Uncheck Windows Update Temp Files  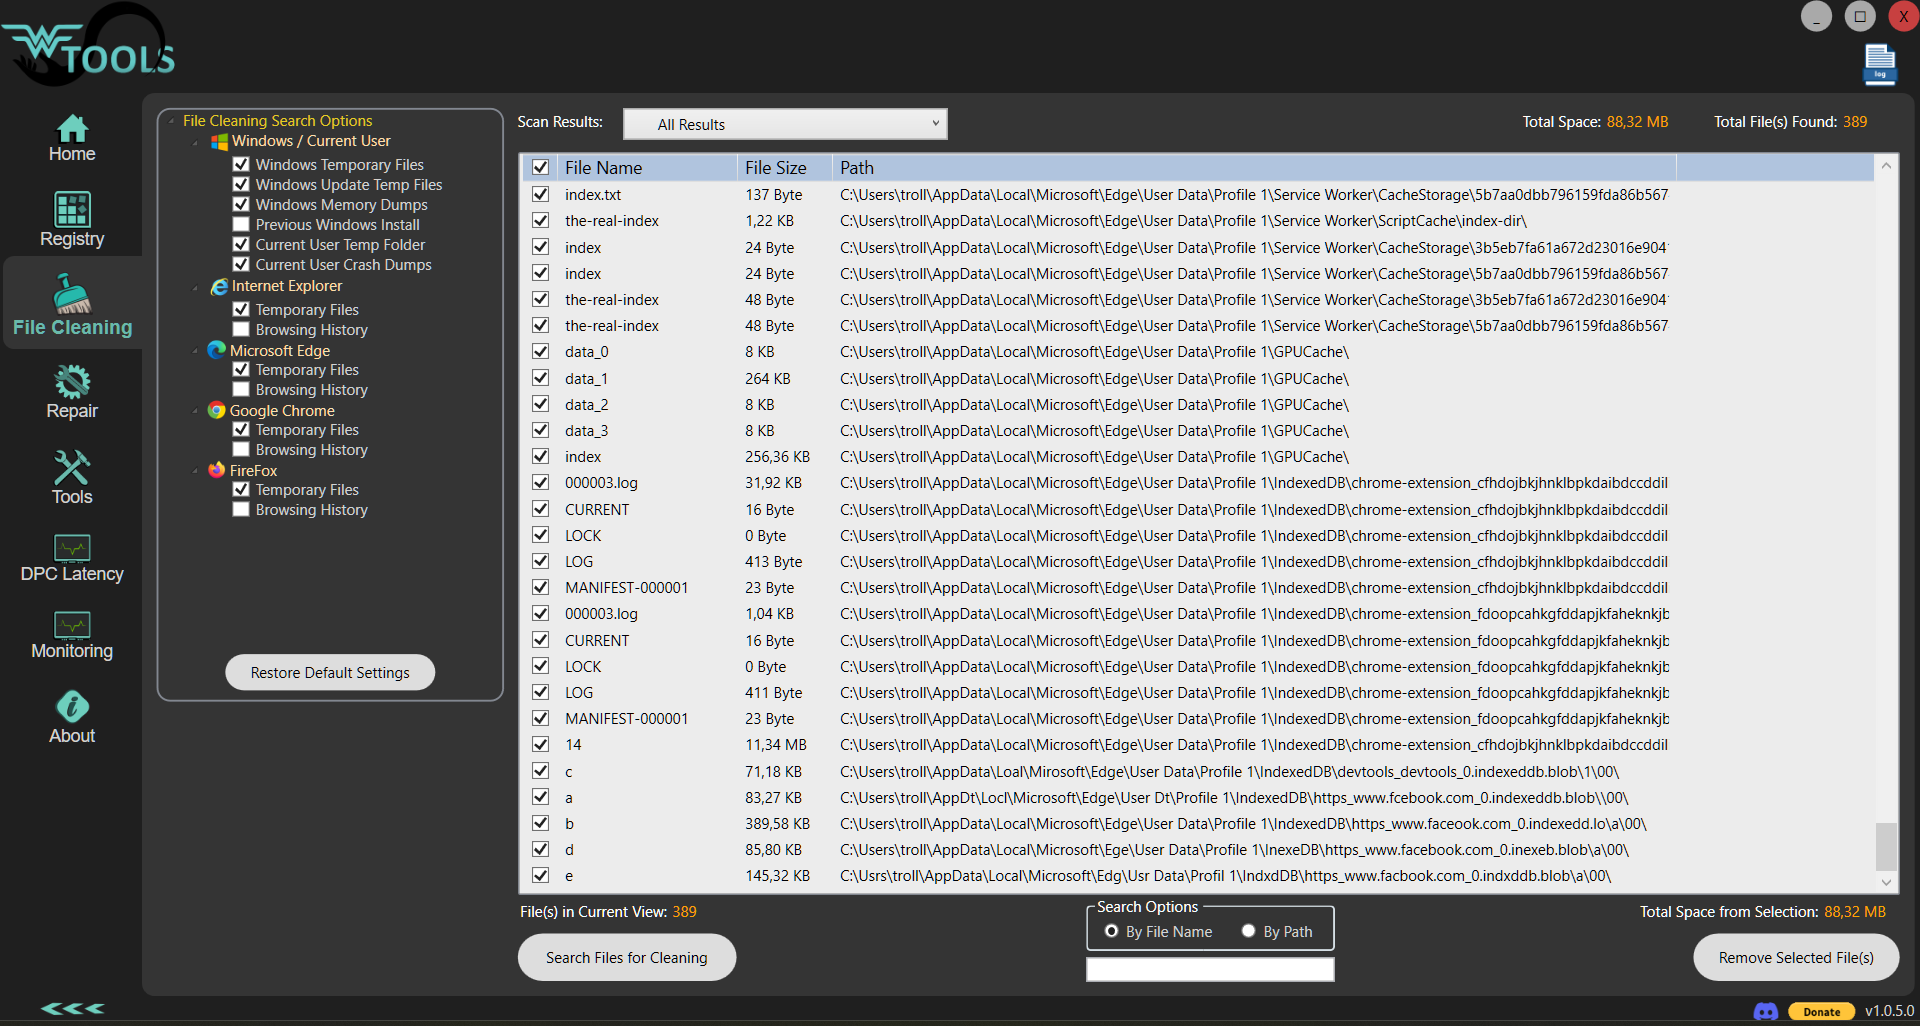click(241, 184)
